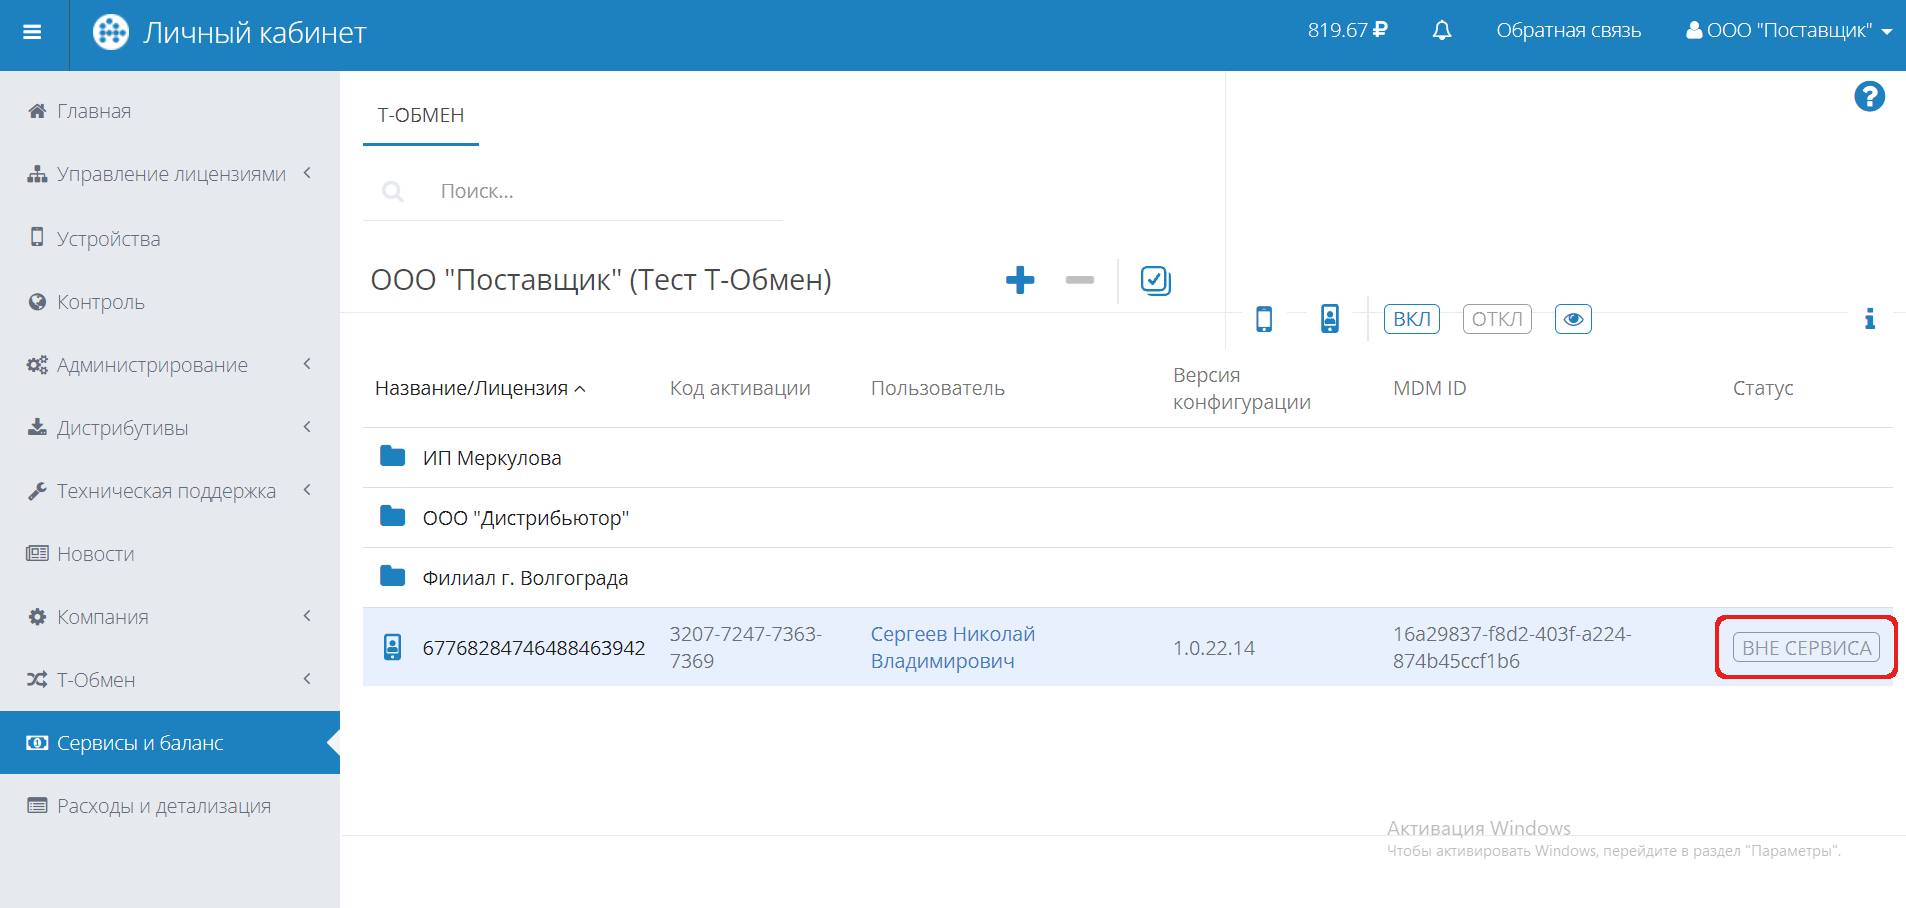
Task: Click the plus add icon
Action: (x=1020, y=280)
